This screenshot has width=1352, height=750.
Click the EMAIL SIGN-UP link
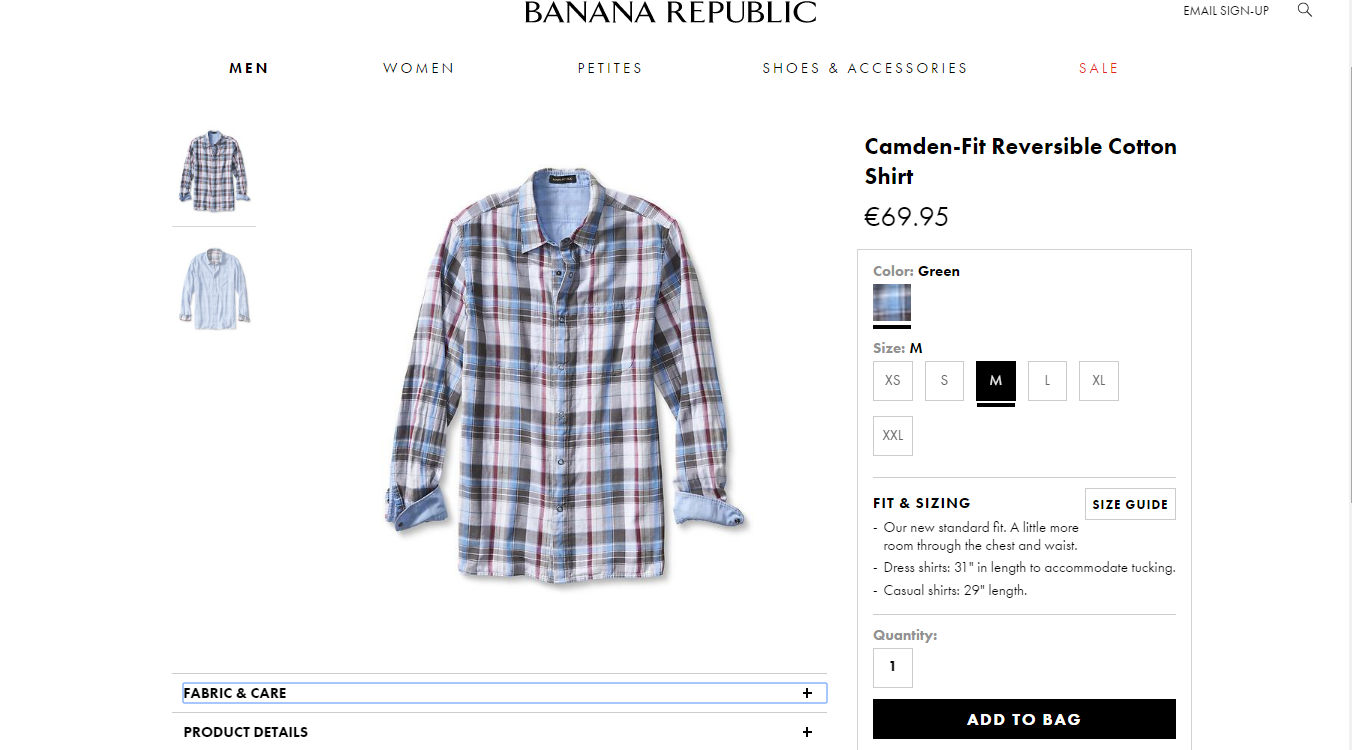[1226, 10]
